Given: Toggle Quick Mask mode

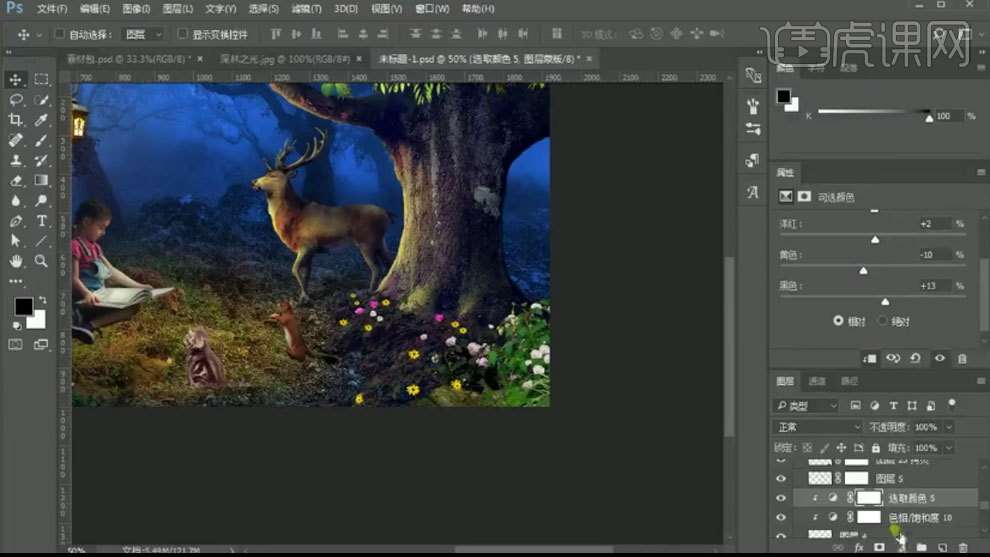Looking at the screenshot, I should point(16,344).
